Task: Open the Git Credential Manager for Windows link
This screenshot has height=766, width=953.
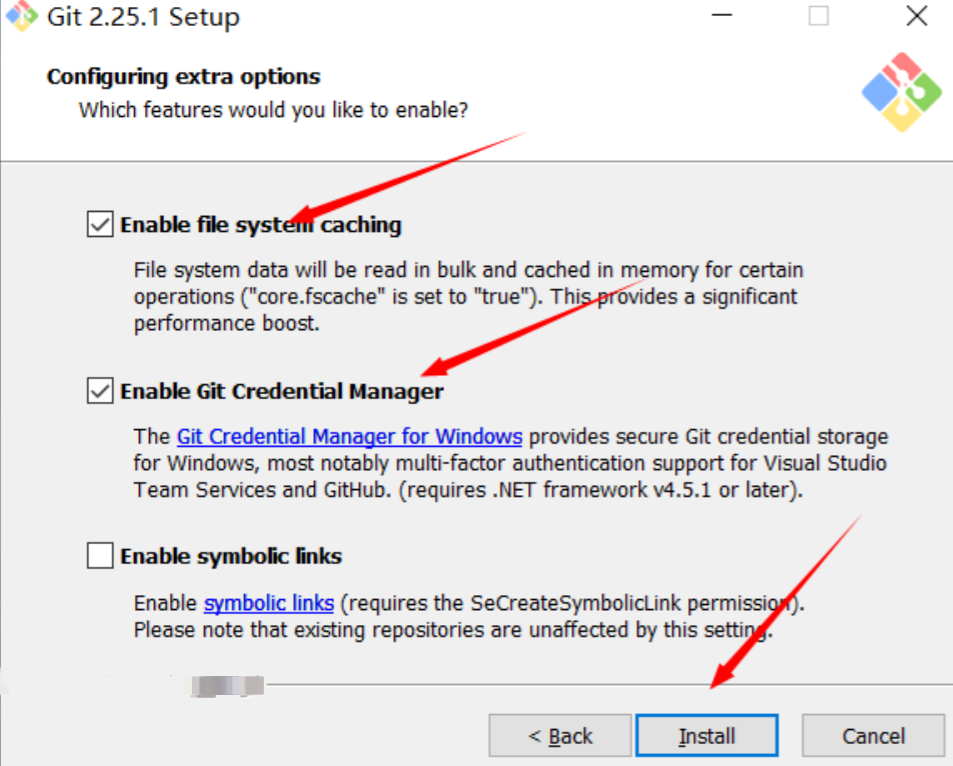Action: pyautogui.click(x=349, y=437)
